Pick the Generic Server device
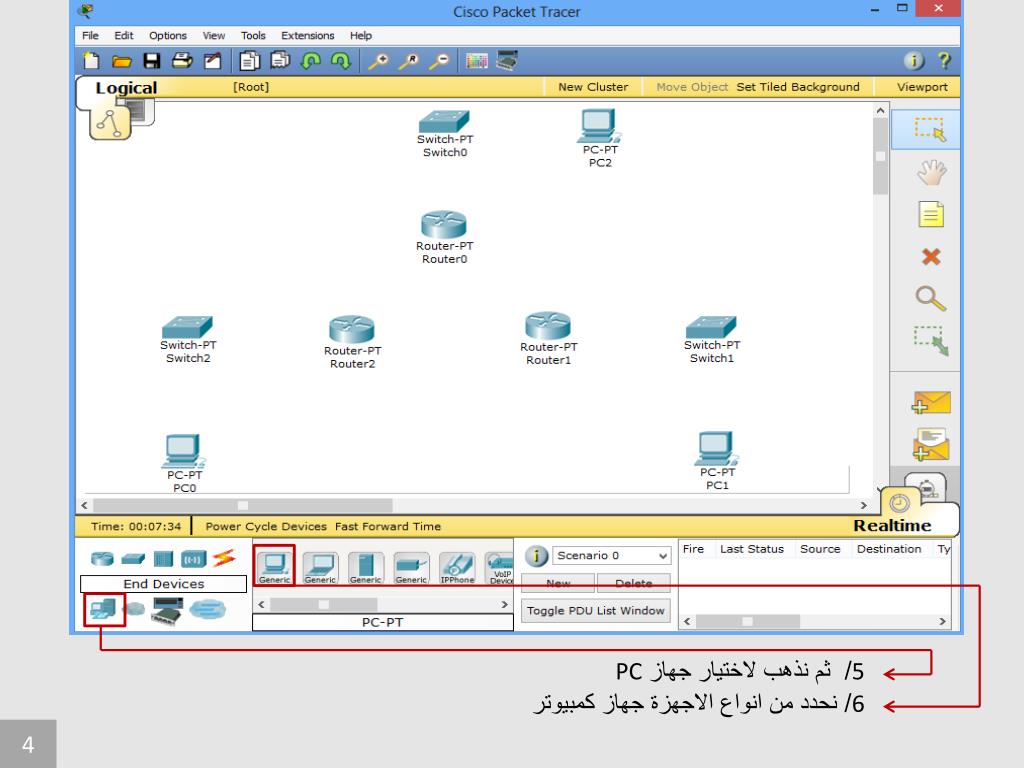This screenshot has width=1024, height=768. pos(365,568)
